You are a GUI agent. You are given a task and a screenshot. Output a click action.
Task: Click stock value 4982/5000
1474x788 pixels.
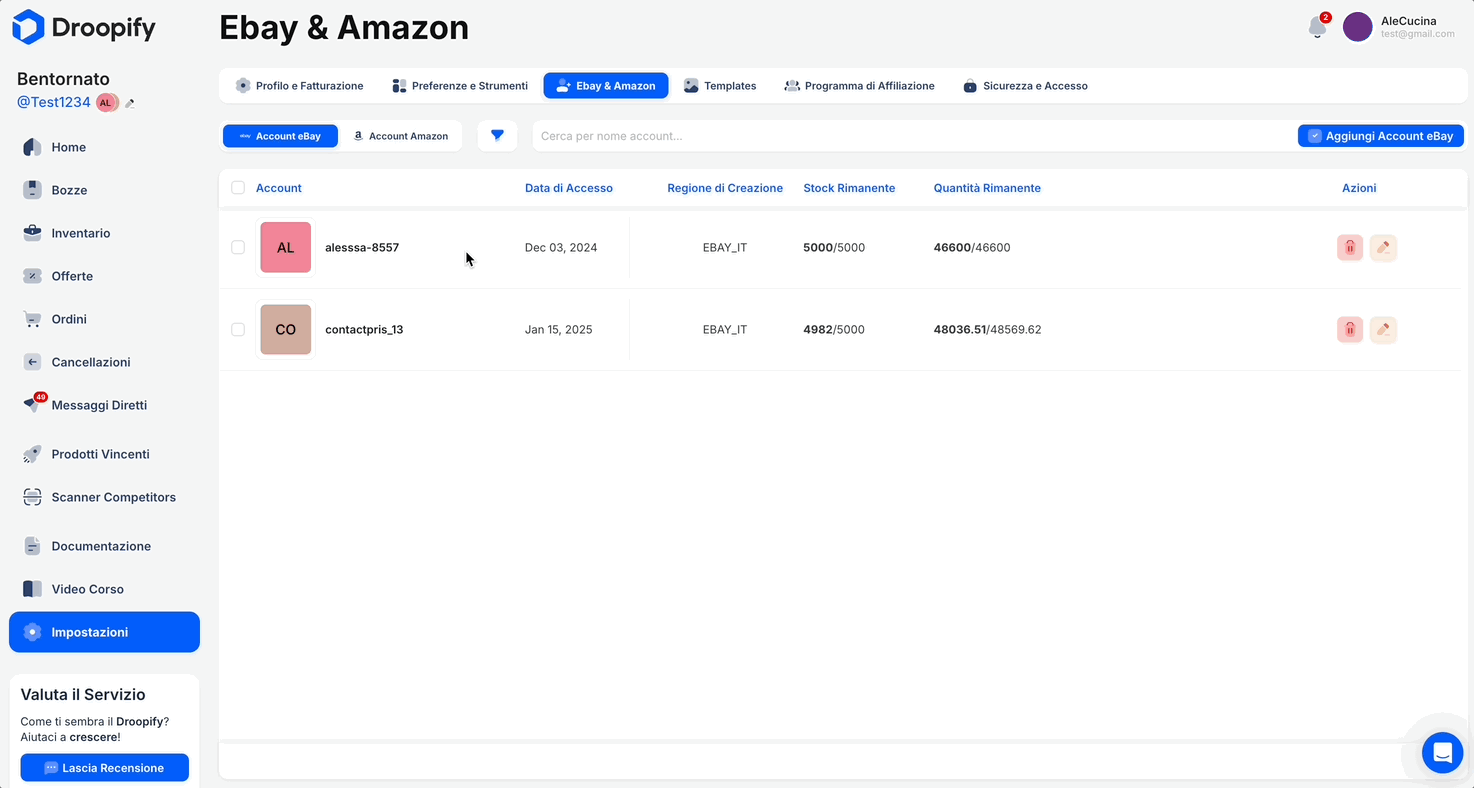[x=834, y=329]
